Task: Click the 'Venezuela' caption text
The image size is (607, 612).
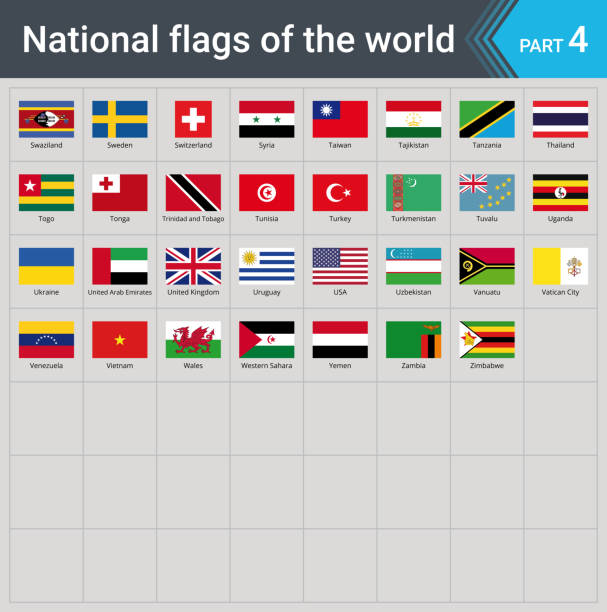Action: pos(46,365)
